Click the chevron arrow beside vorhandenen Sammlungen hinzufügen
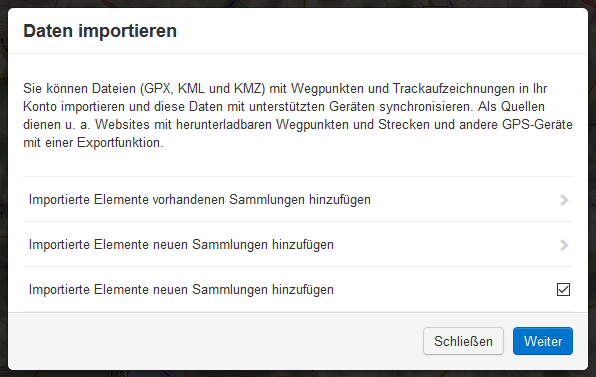596x377 pixels. coord(564,200)
